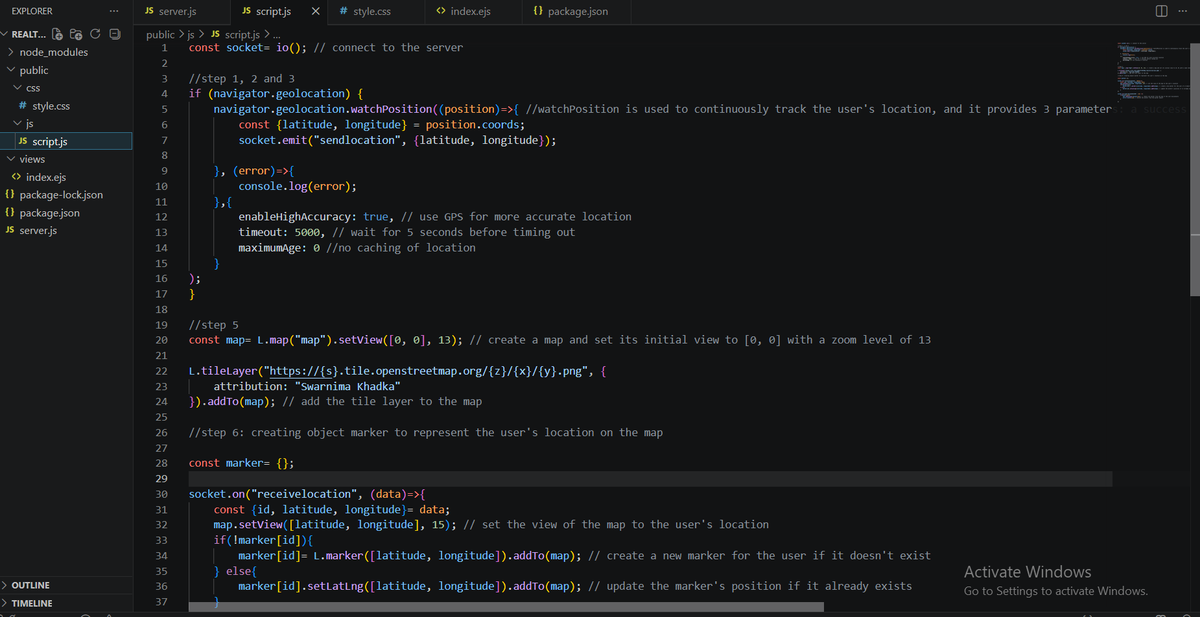The width and height of the screenshot is (1200, 617).
Task: Click the JS icon in the breadcrumb path
Action: point(215,34)
